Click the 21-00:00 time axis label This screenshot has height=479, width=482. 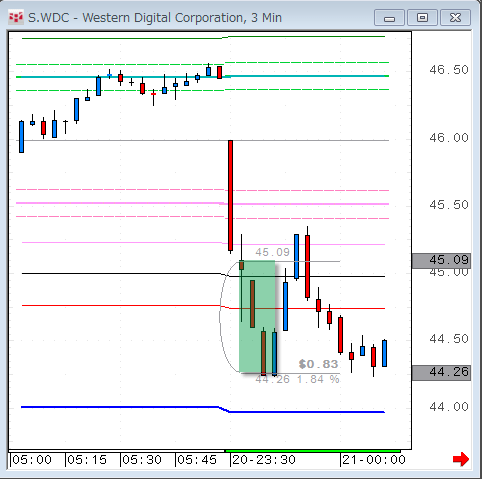(374, 460)
